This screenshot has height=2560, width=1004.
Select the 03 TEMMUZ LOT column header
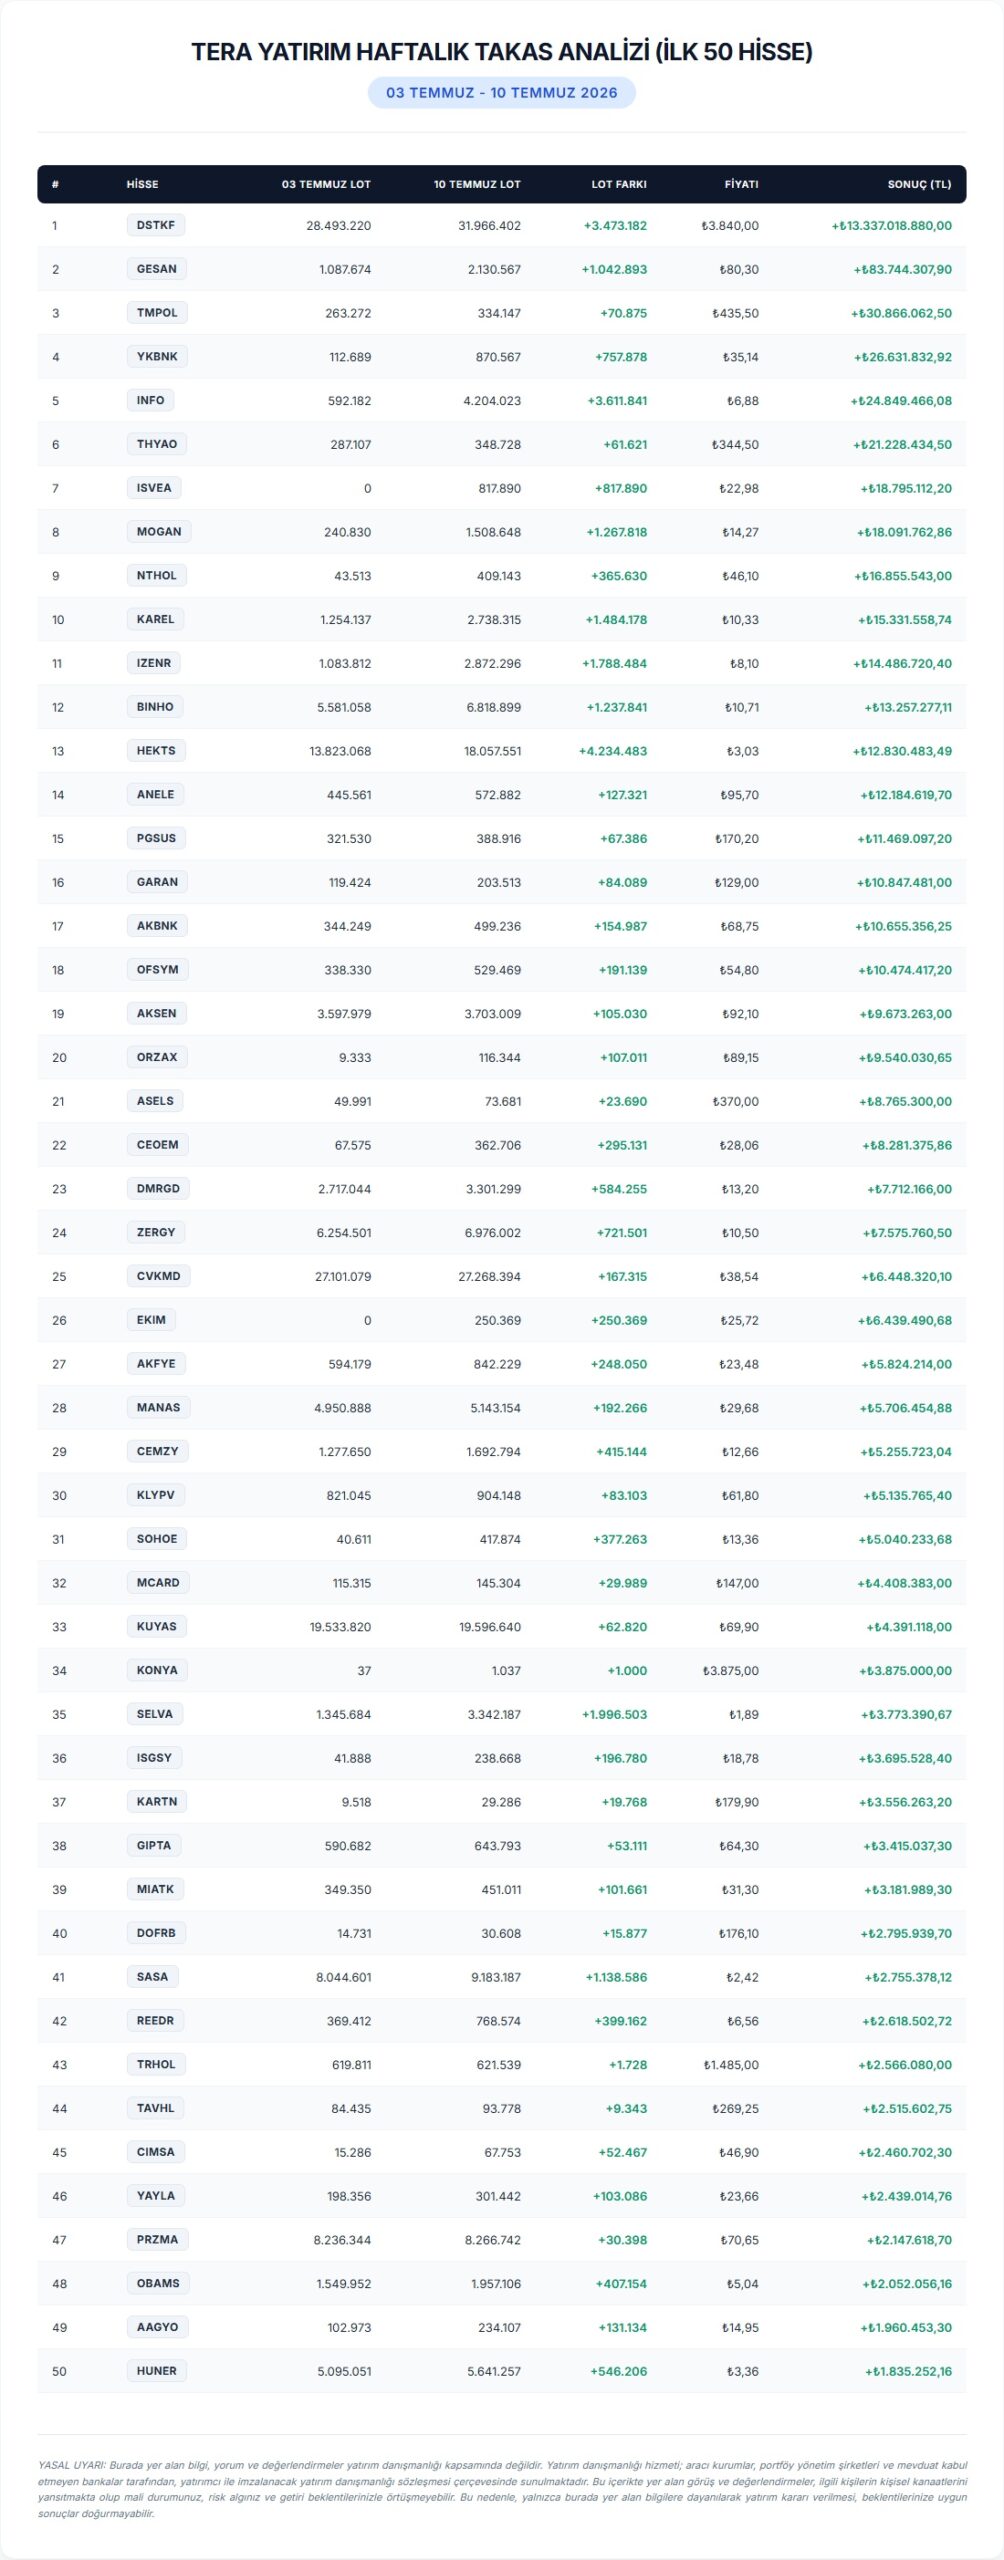coord(326,184)
